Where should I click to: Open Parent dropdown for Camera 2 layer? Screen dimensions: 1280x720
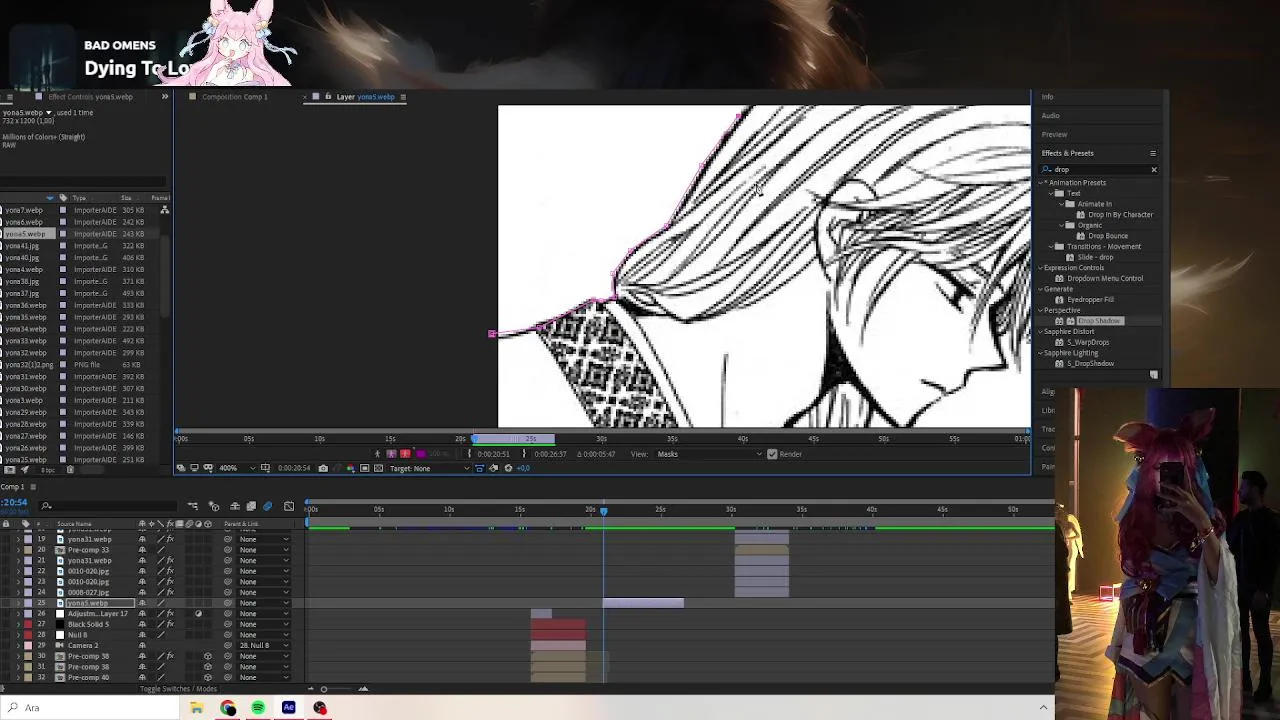click(264, 645)
